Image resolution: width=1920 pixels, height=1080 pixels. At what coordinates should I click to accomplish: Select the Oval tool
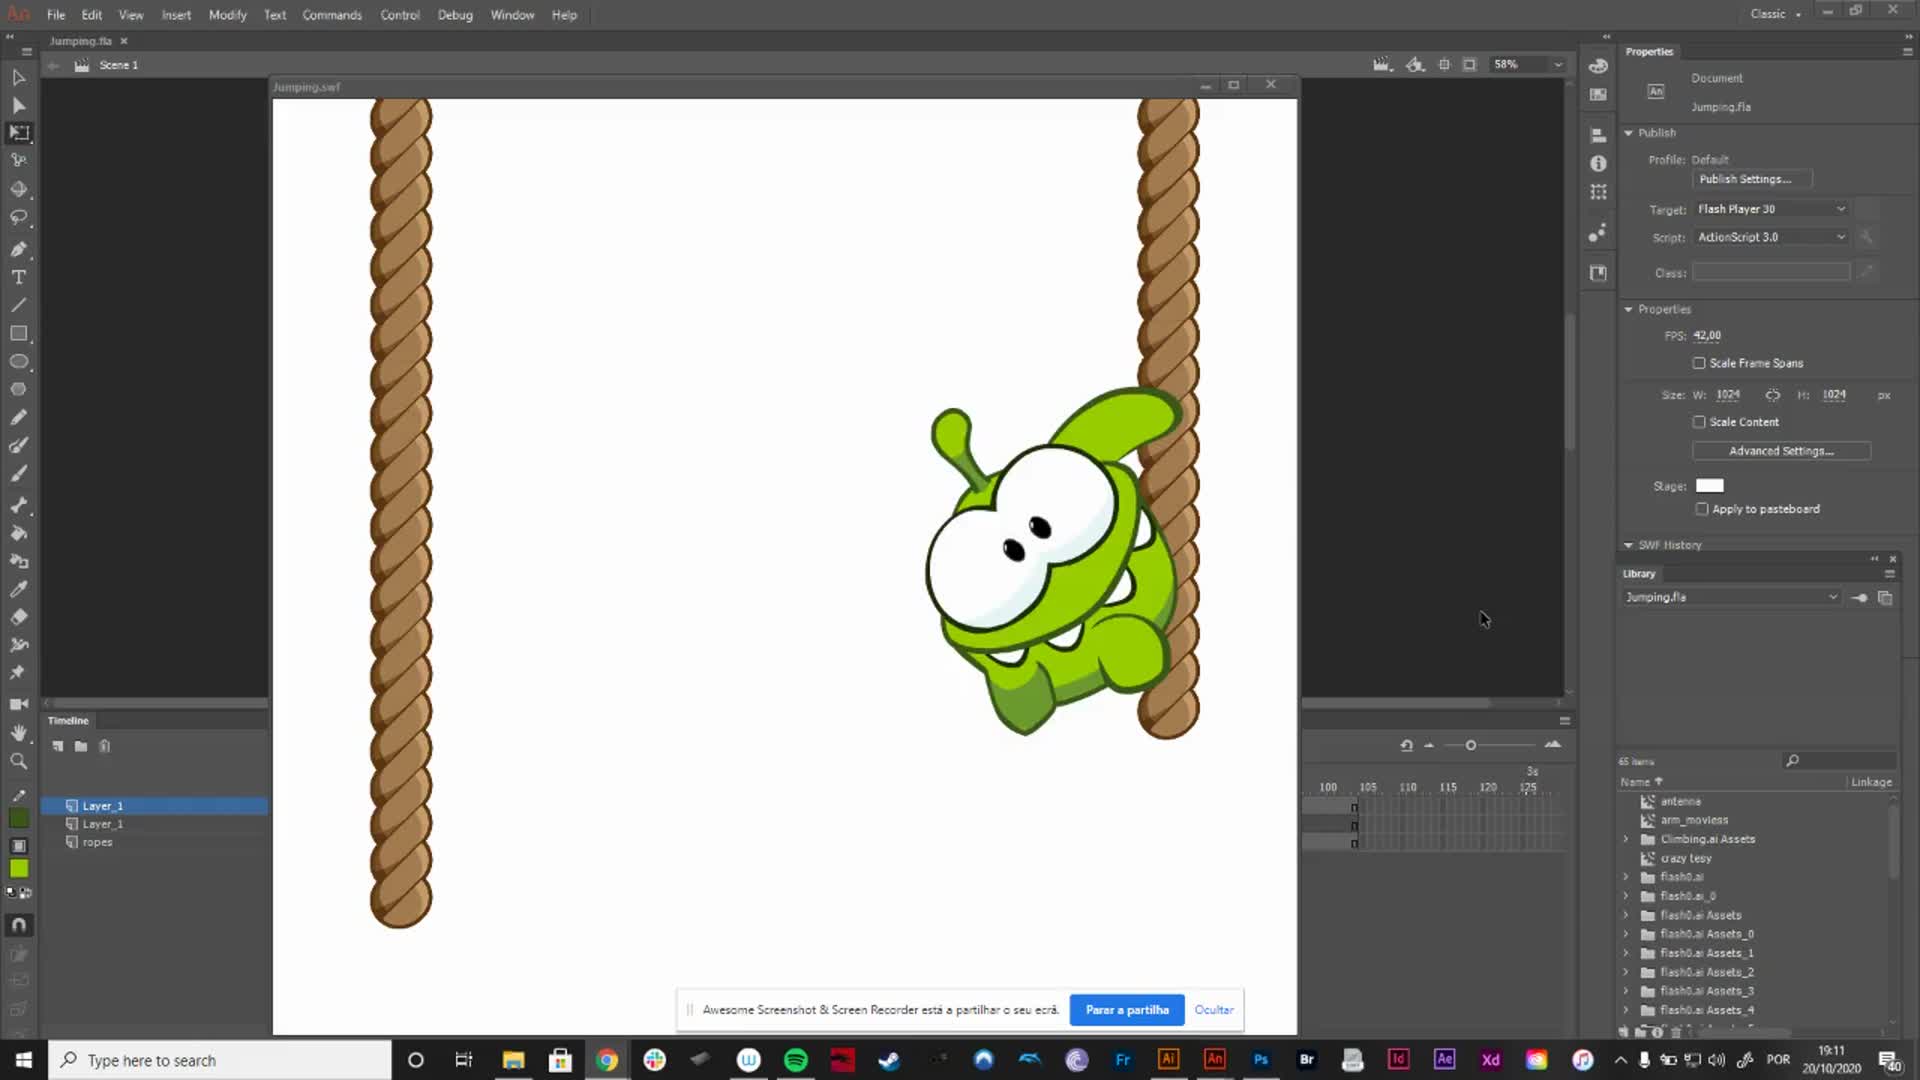pyautogui.click(x=18, y=361)
